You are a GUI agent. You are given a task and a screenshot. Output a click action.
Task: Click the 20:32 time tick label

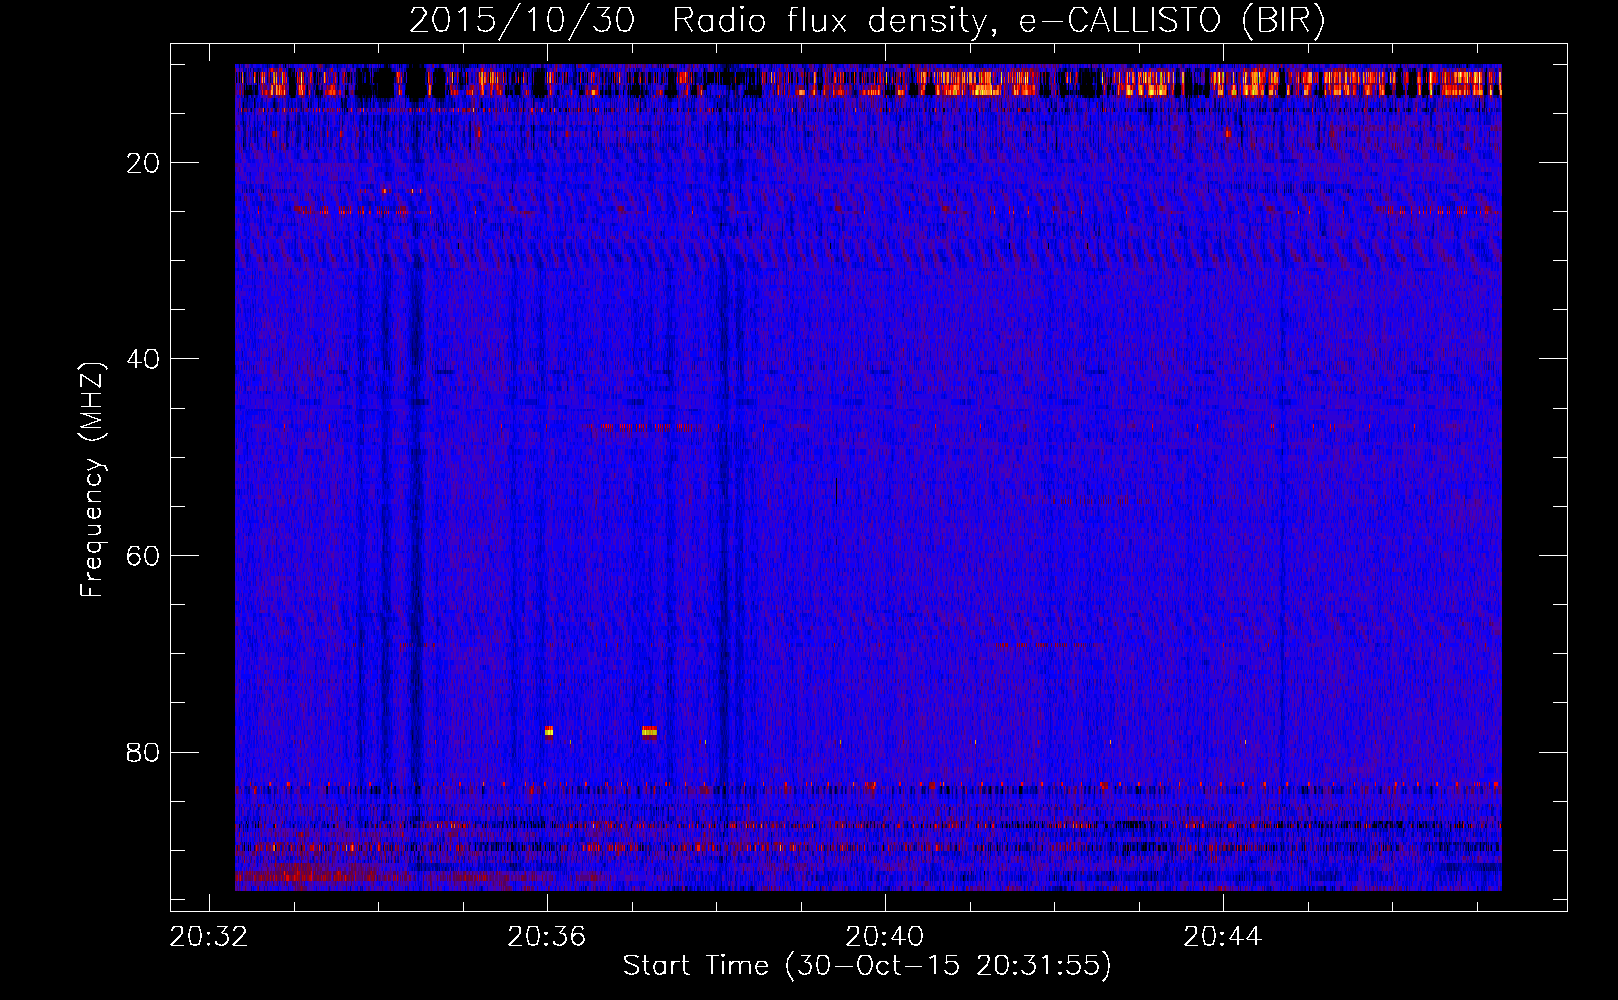(208, 937)
